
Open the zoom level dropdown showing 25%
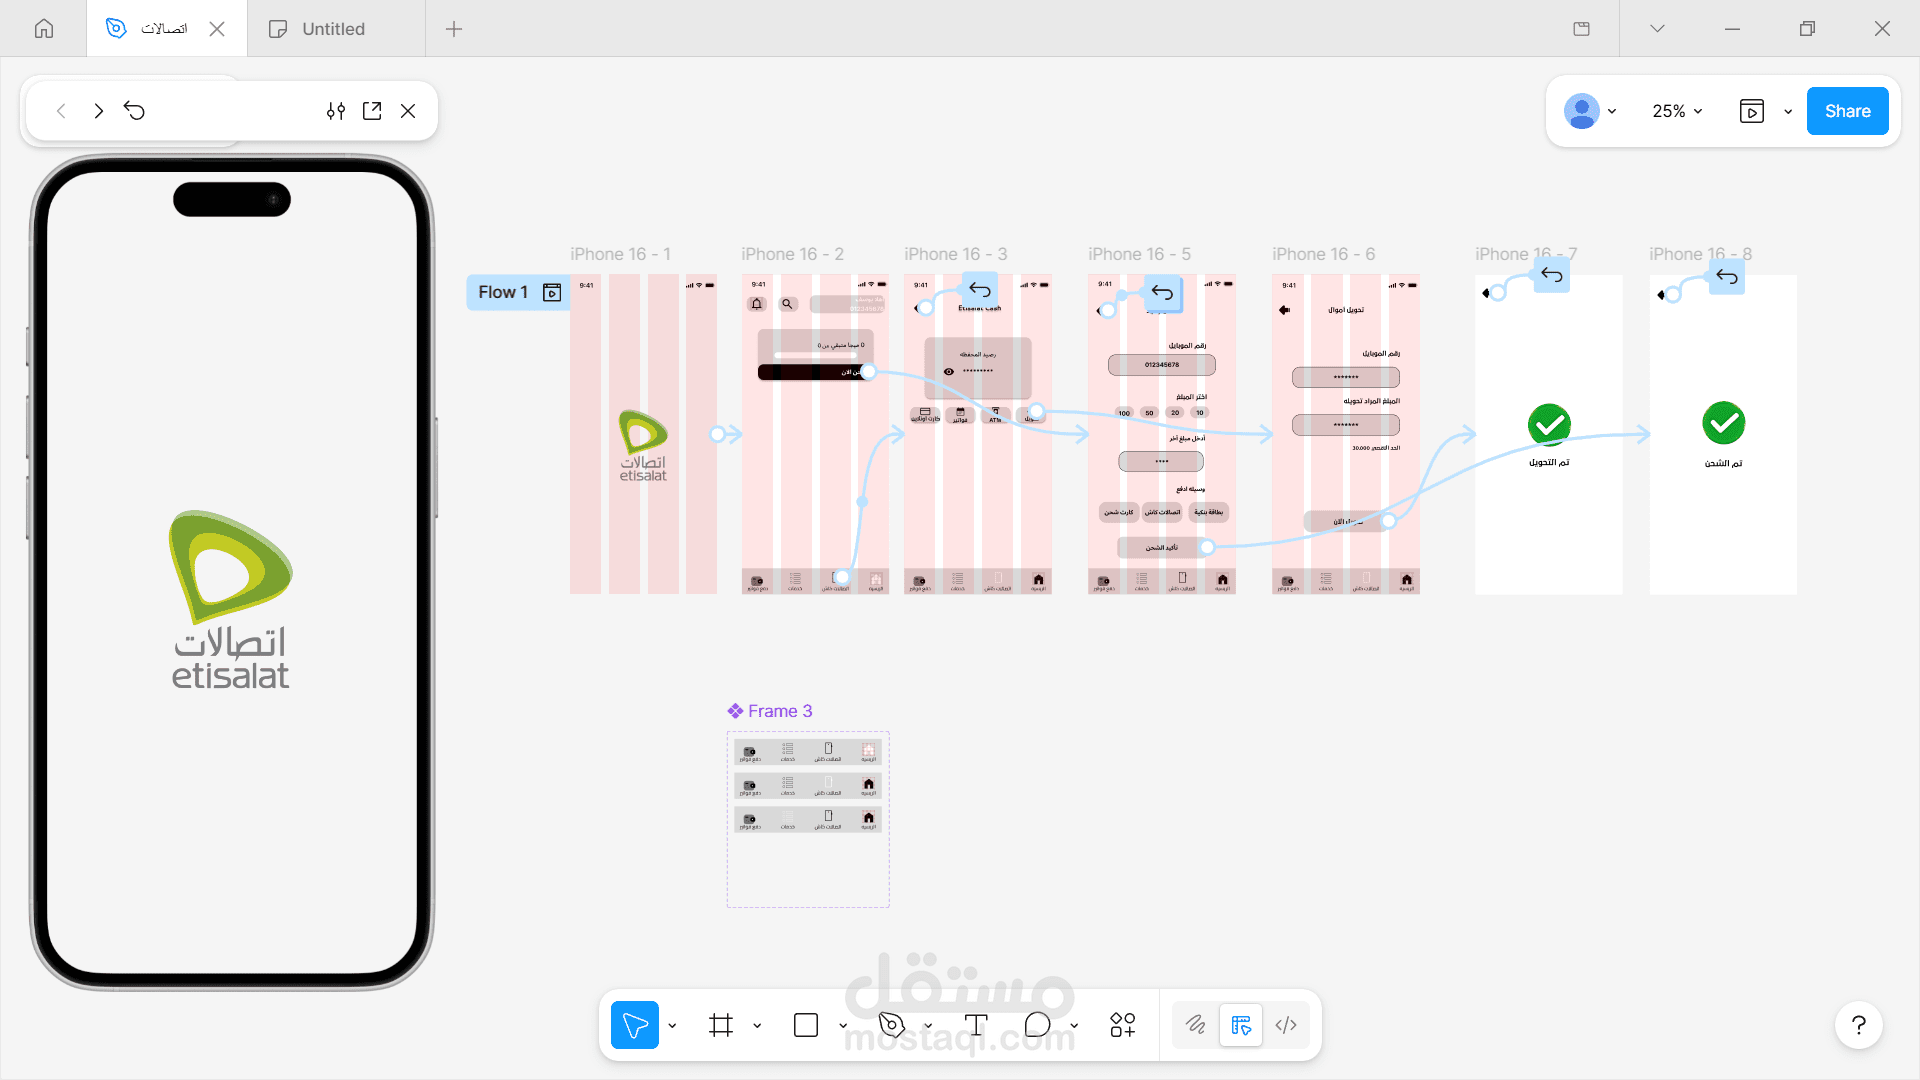click(x=1677, y=111)
